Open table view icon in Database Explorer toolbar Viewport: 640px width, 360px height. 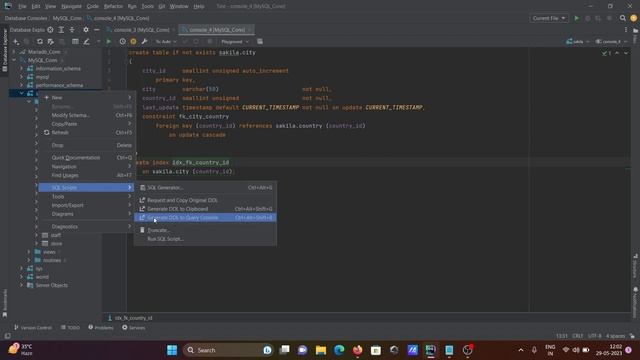75,42
